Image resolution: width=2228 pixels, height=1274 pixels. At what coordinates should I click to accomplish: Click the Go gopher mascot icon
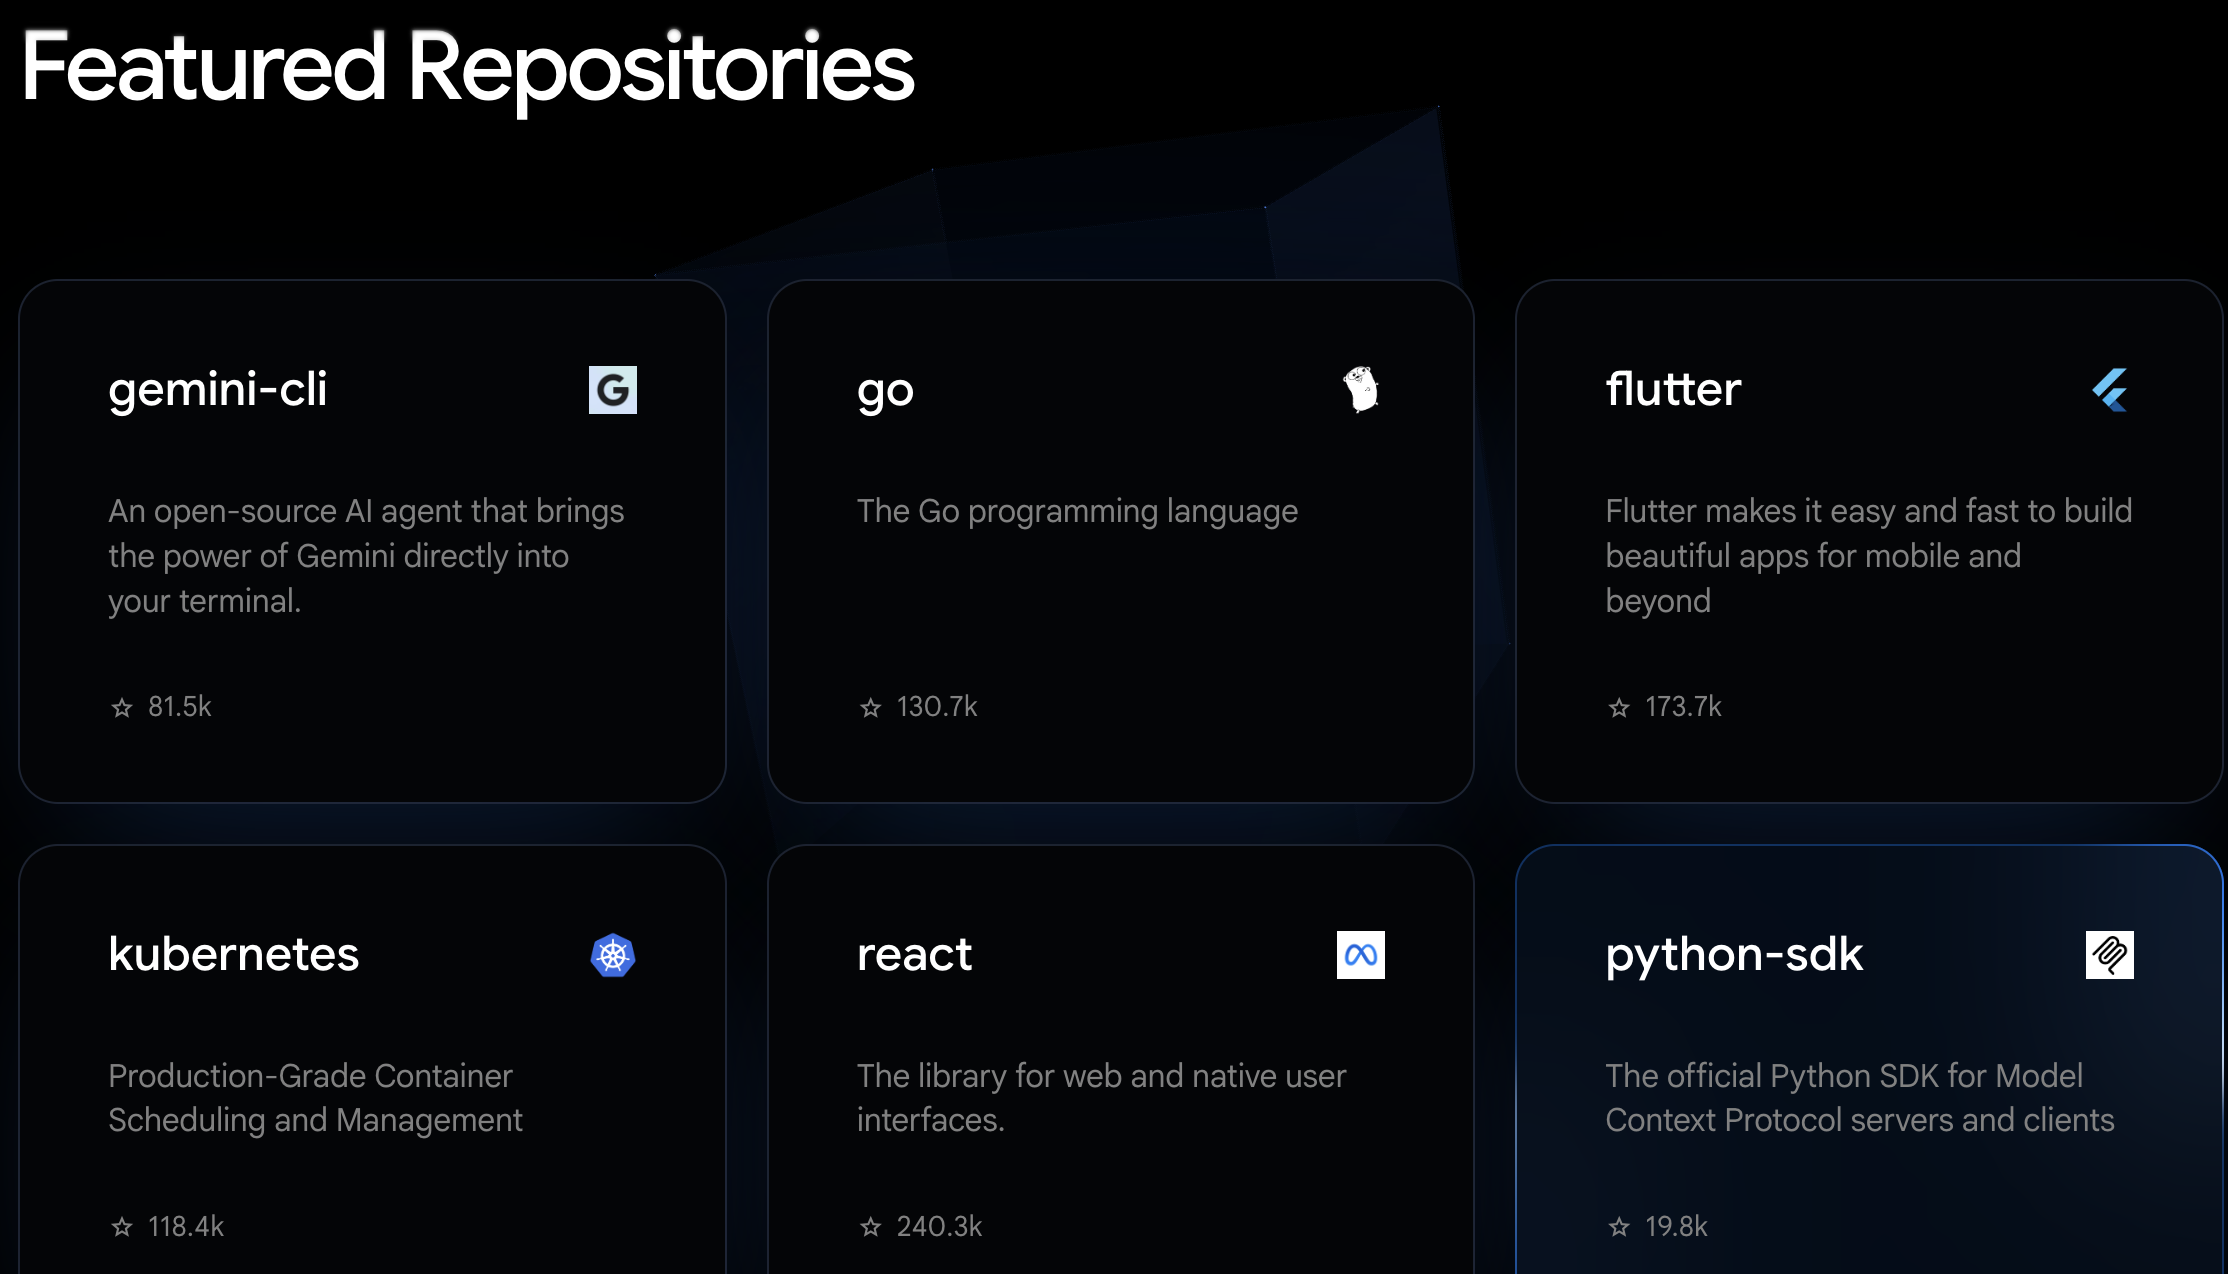1360,389
